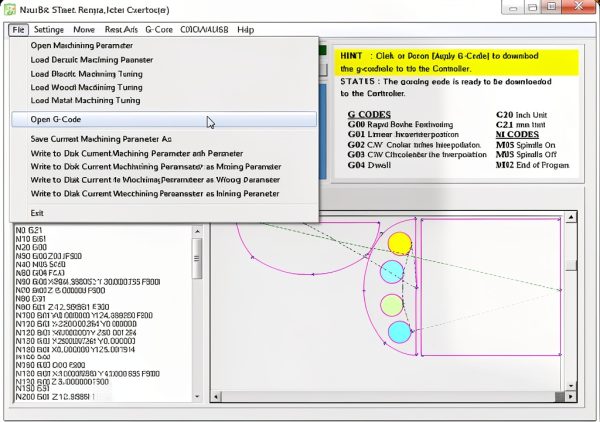Viewport: 600px width, 422px height.
Task: Open the Settings menu
Action: [x=49, y=30]
